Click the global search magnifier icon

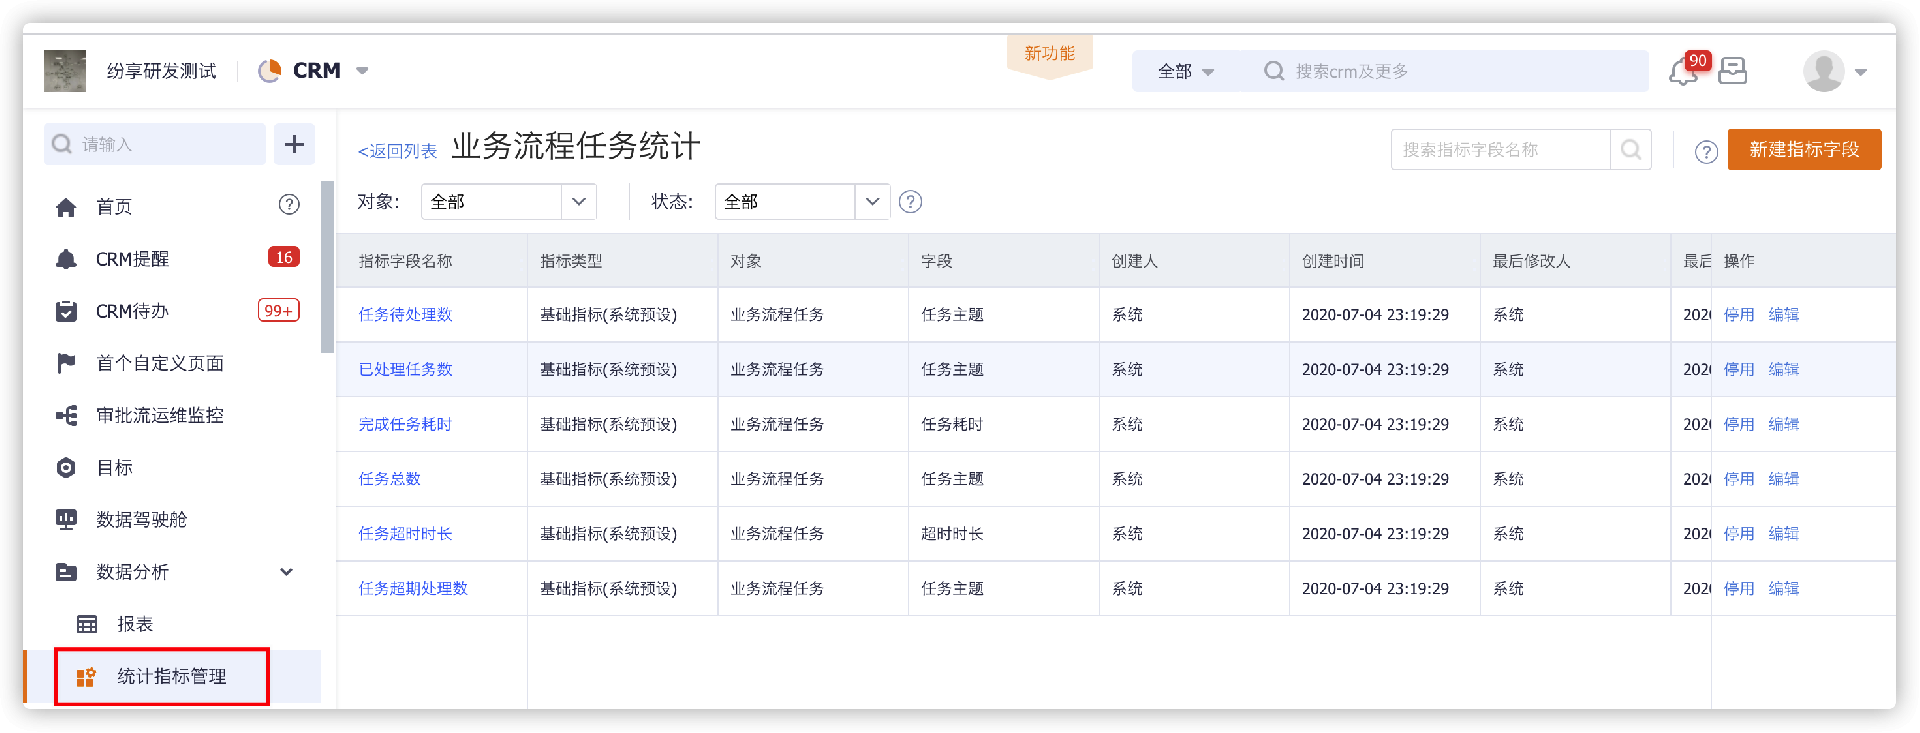click(1274, 71)
